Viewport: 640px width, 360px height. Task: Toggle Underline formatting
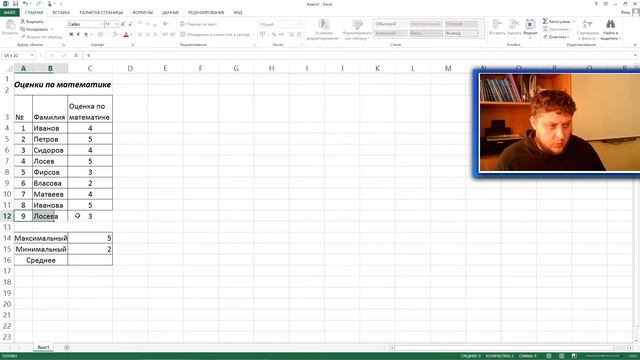tap(86, 34)
